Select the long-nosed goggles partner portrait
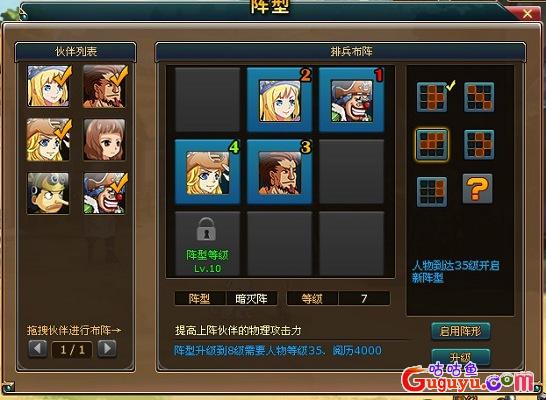Viewport: 546px width, 400px height. click(x=48, y=193)
